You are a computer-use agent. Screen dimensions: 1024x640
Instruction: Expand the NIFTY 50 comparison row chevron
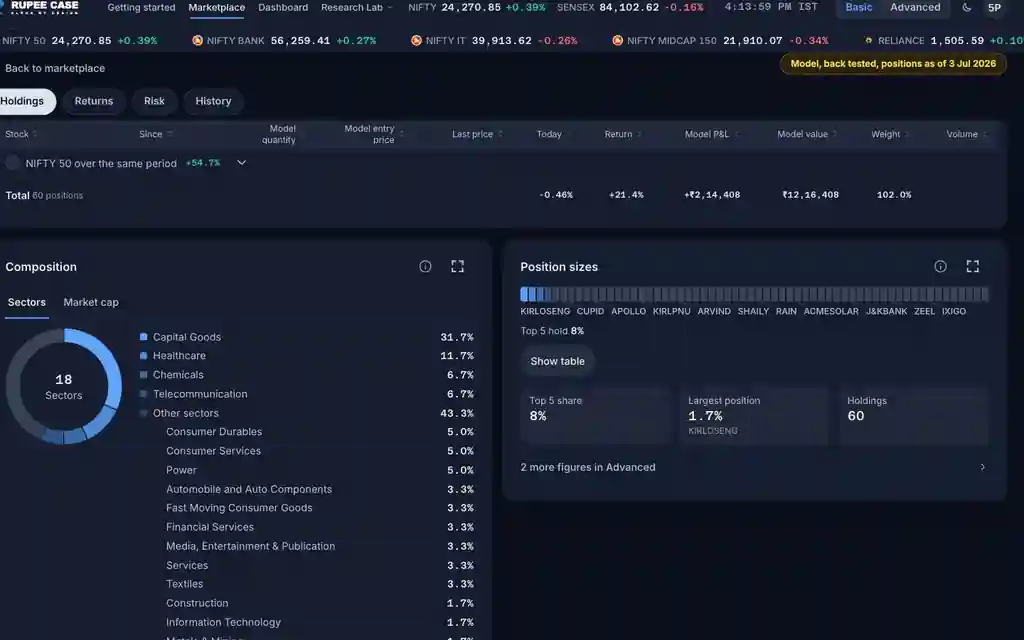[242, 163]
